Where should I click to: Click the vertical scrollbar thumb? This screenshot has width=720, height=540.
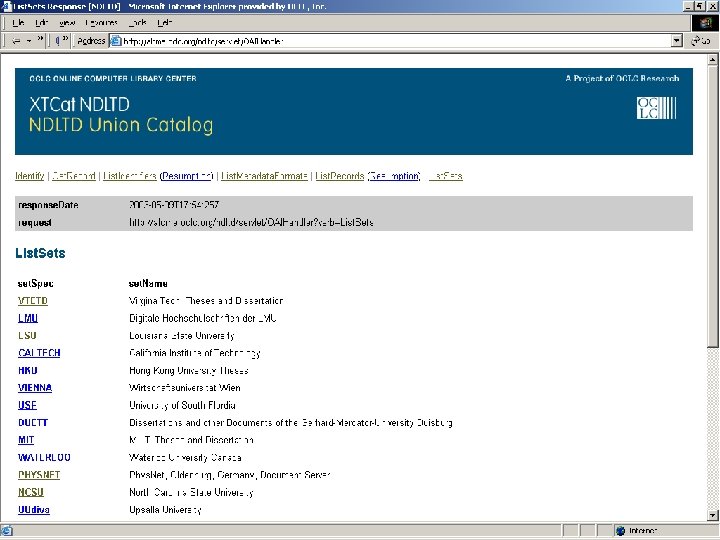(713, 206)
